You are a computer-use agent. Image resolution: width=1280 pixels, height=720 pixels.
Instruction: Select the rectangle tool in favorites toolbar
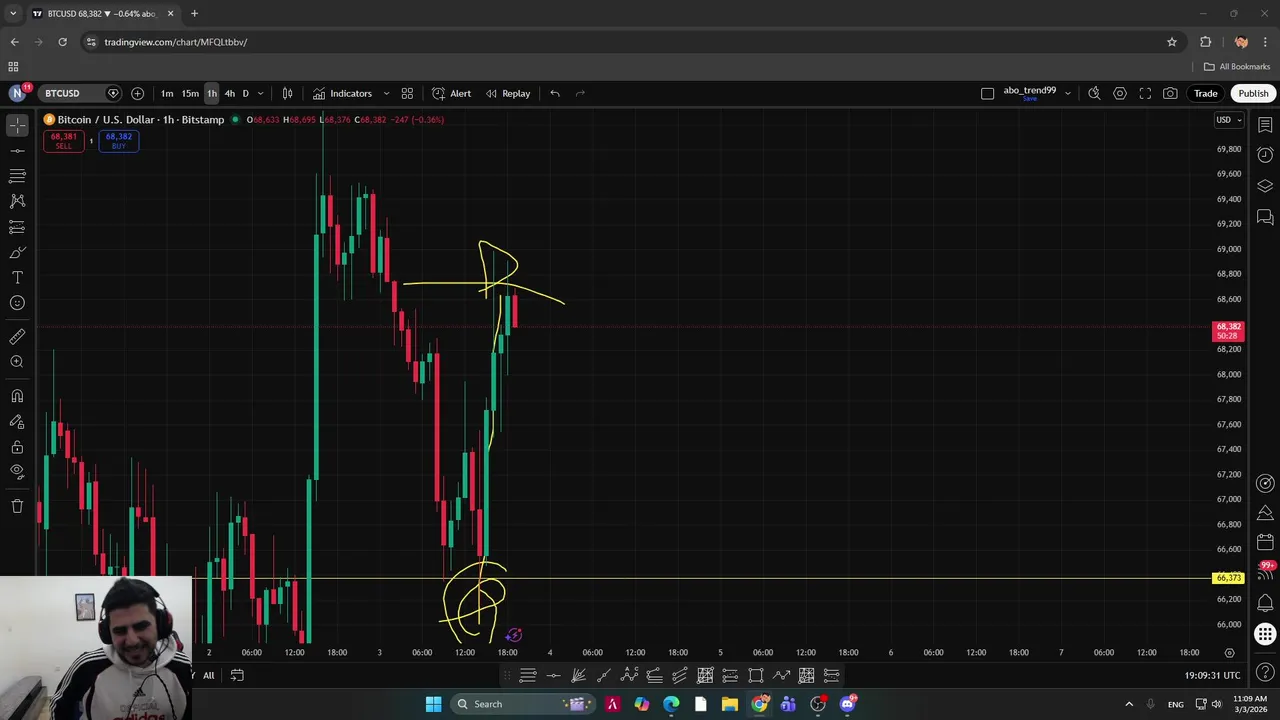coord(756,676)
